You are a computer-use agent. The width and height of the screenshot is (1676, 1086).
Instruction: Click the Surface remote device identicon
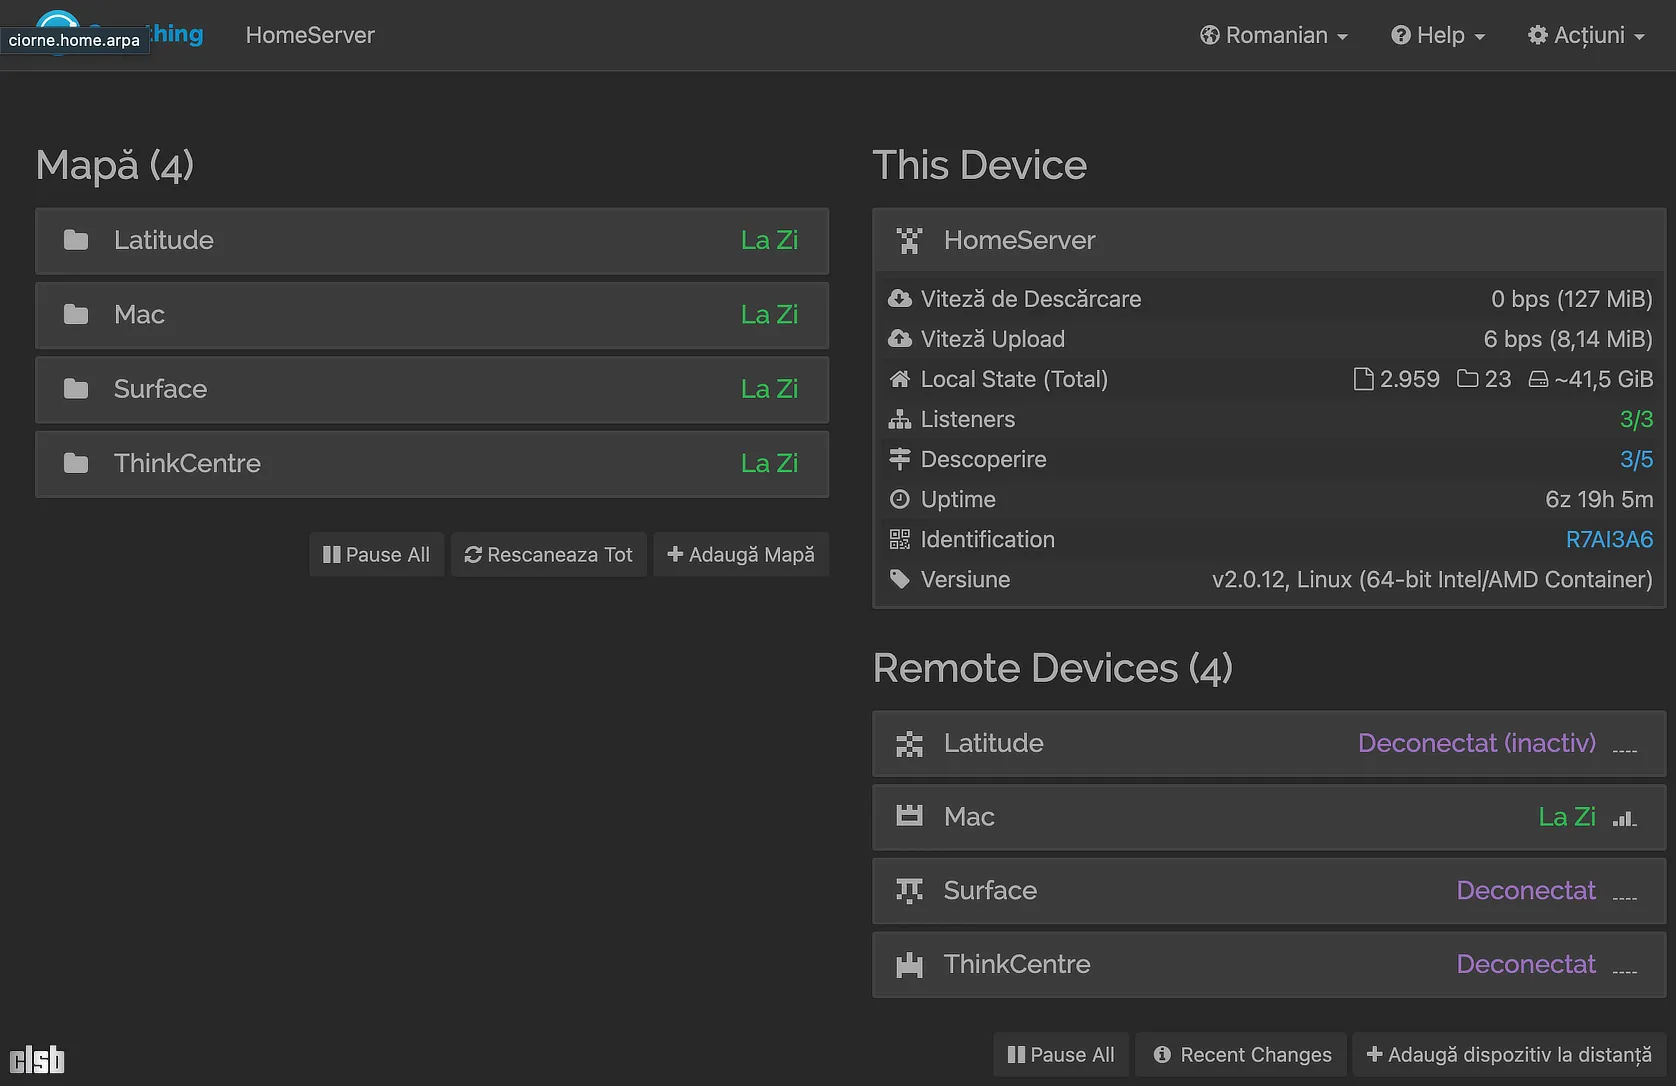pyautogui.click(x=909, y=890)
